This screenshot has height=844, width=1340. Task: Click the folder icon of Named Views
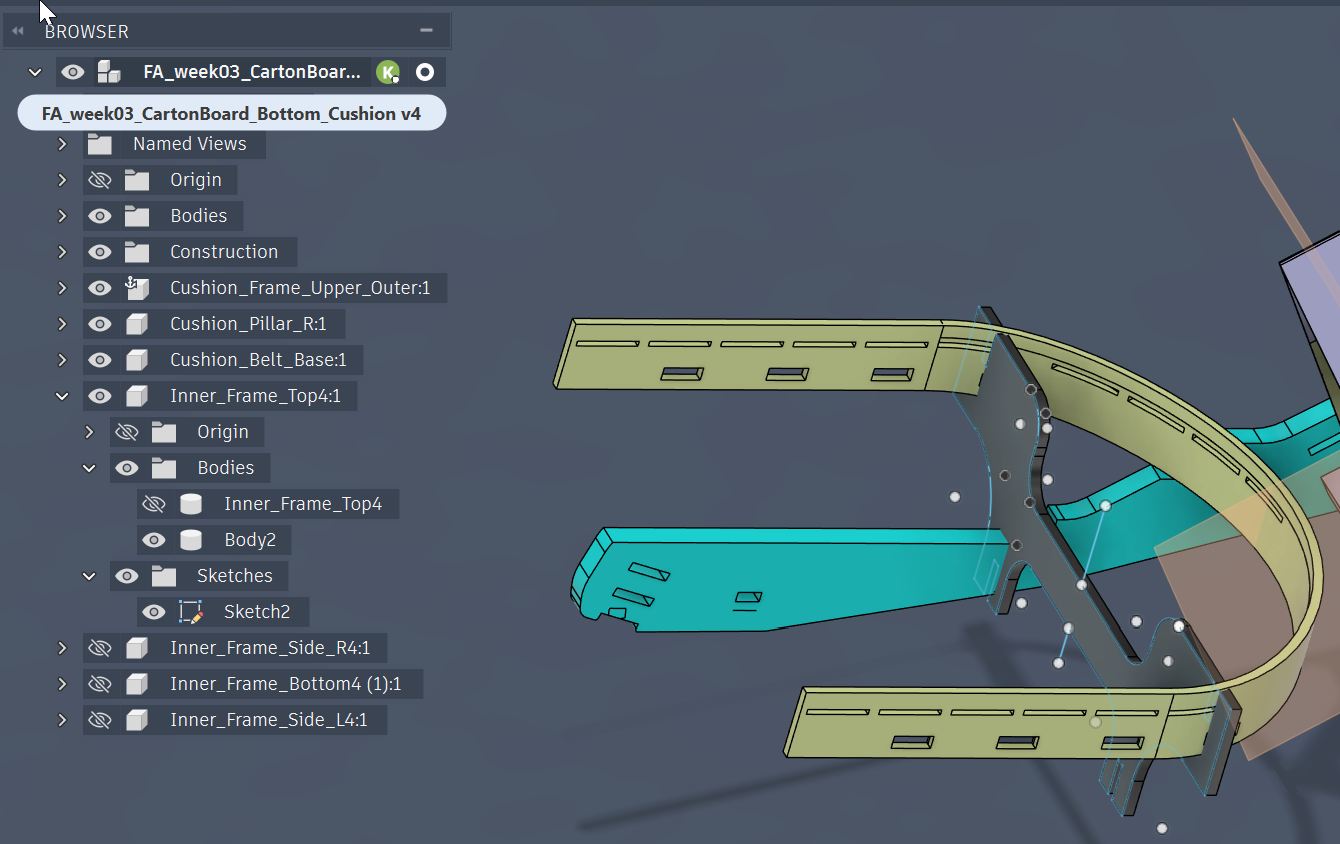click(100, 143)
